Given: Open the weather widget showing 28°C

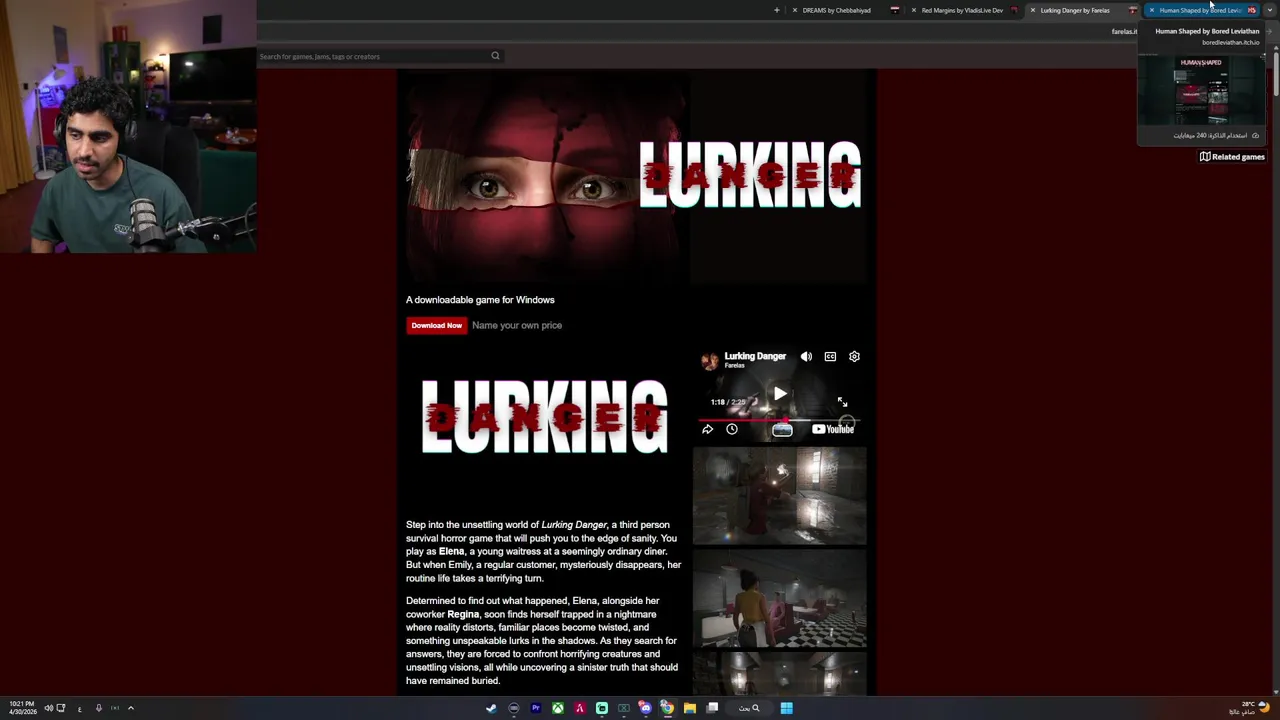Looking at the screenshot, I should click(1251, 708).
